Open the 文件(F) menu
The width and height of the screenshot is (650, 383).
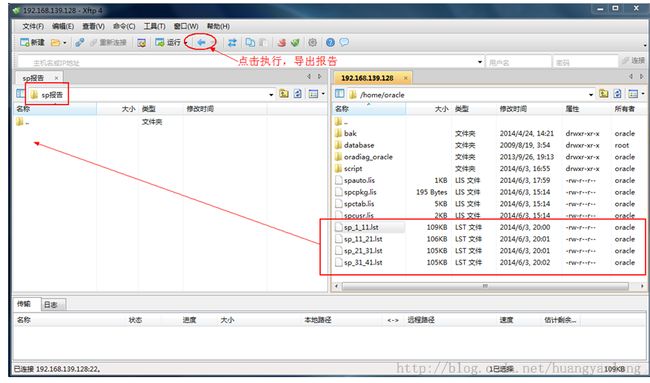33,26
